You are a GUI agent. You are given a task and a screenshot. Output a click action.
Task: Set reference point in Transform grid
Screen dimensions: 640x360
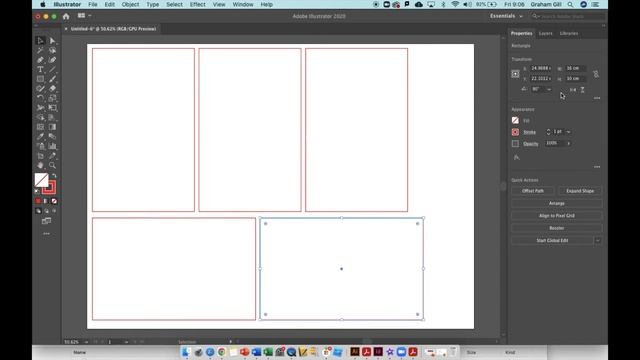coord(516,74)
